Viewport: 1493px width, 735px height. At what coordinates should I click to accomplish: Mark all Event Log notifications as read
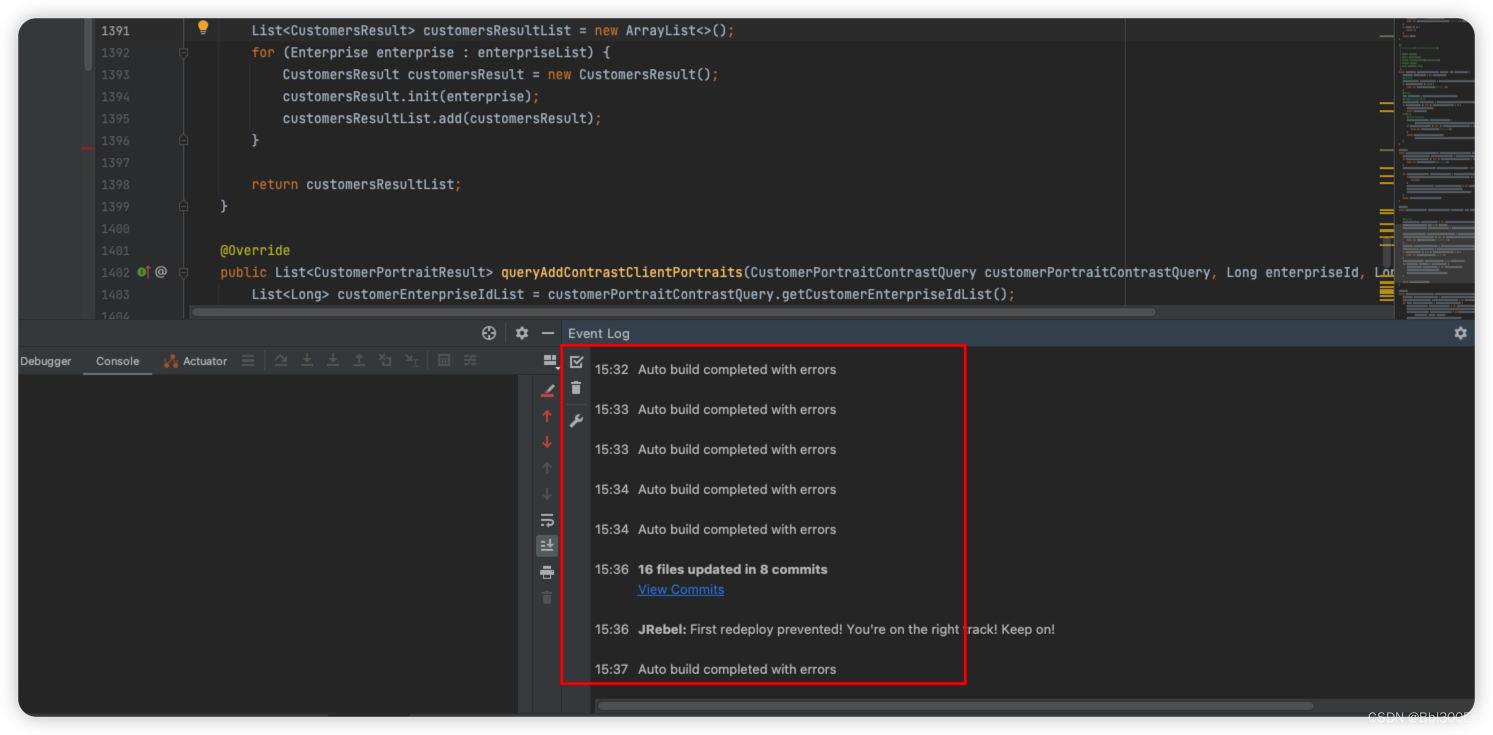(576, 362)
